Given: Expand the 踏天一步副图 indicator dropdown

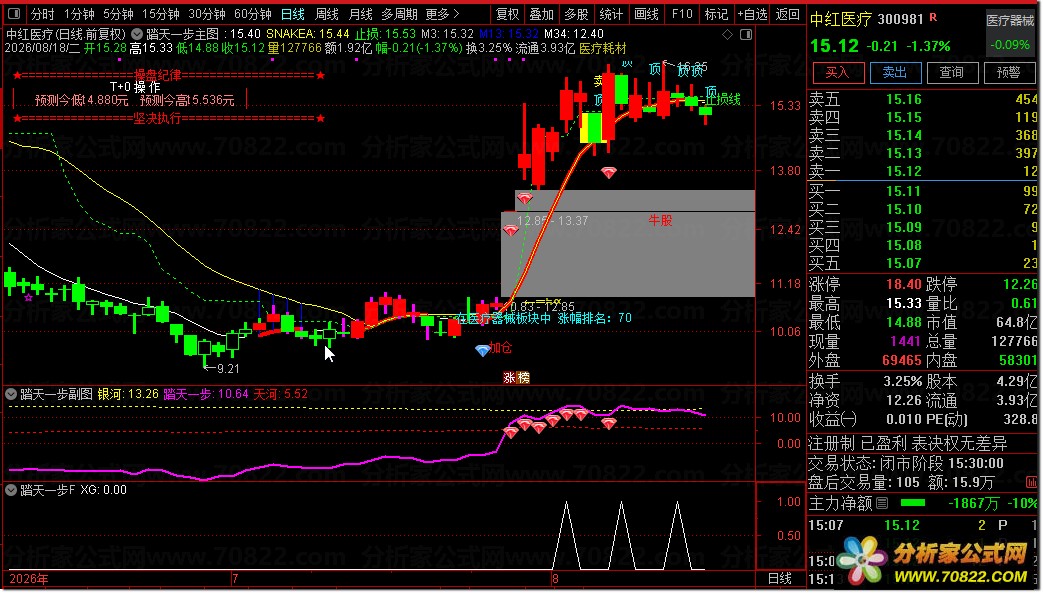Looking at the screenshot, I should tap(11, 395).
